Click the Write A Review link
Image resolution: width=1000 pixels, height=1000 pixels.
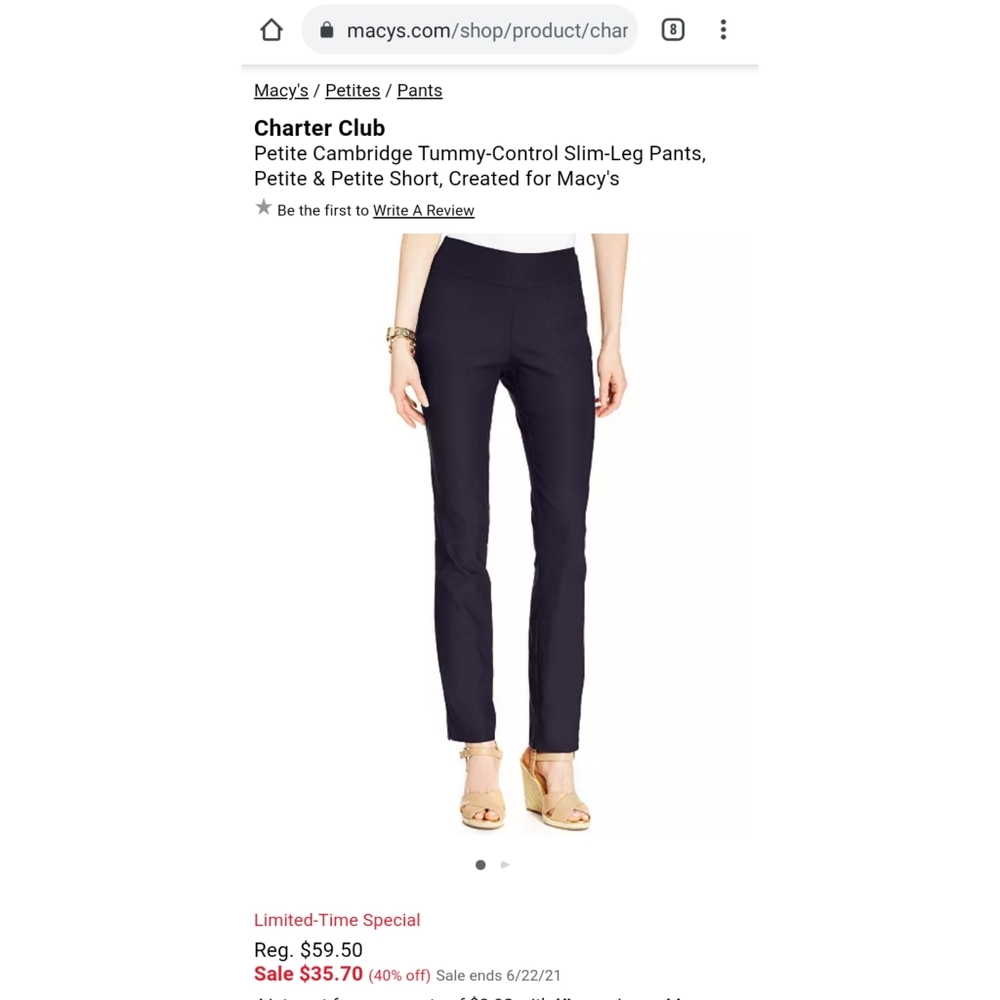(x=423, y=210)
